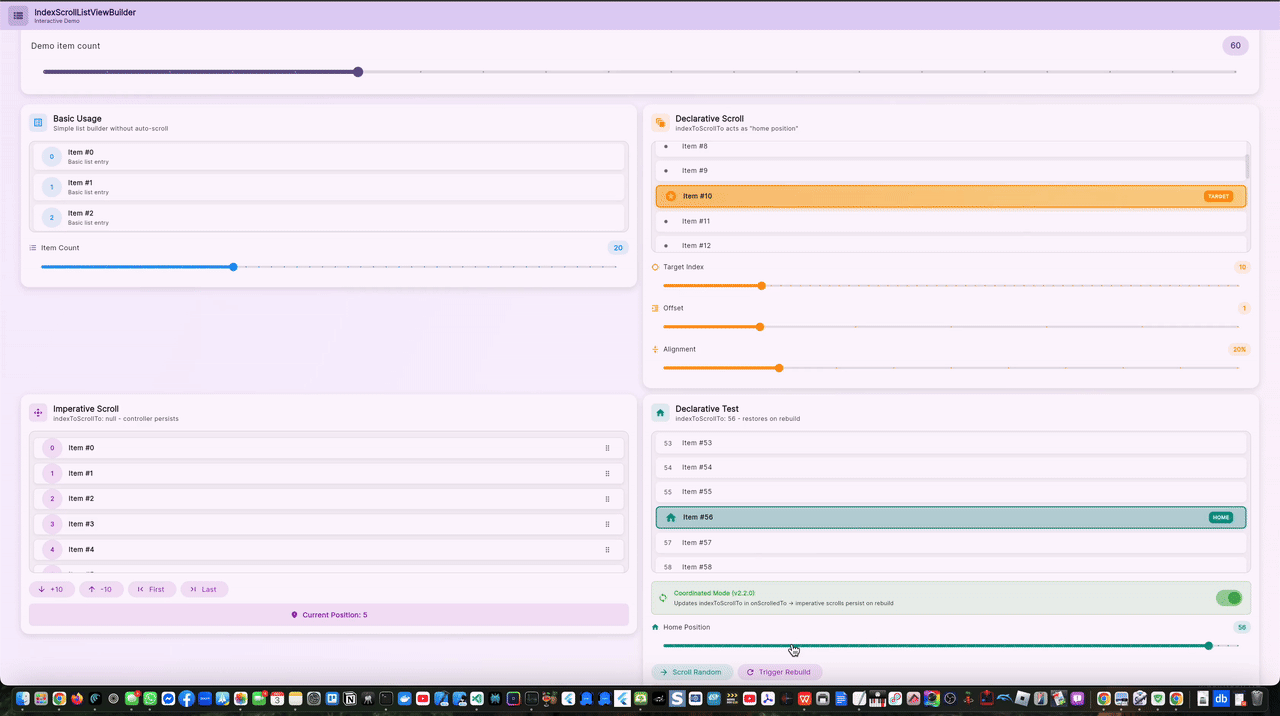Click the alignment icon beside Alignment label

coord(655,349)
